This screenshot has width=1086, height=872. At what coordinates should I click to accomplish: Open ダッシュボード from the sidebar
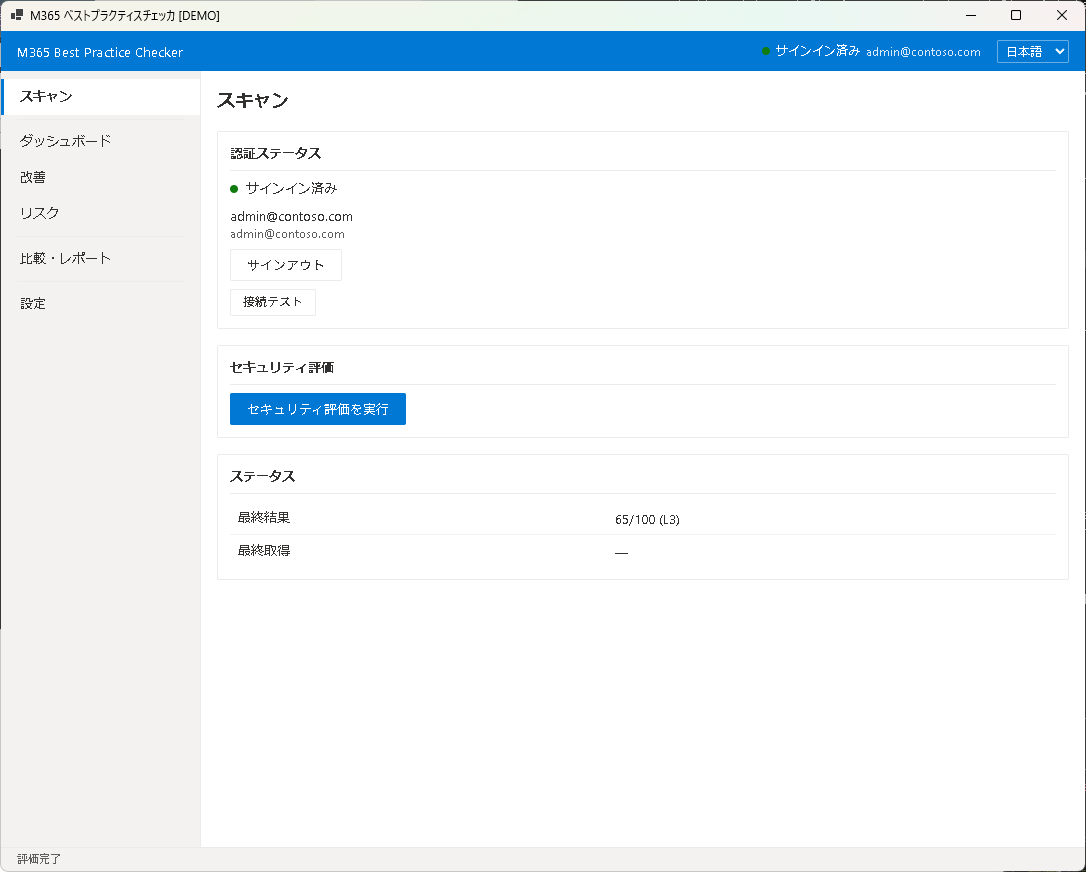(x=65, y=141)
